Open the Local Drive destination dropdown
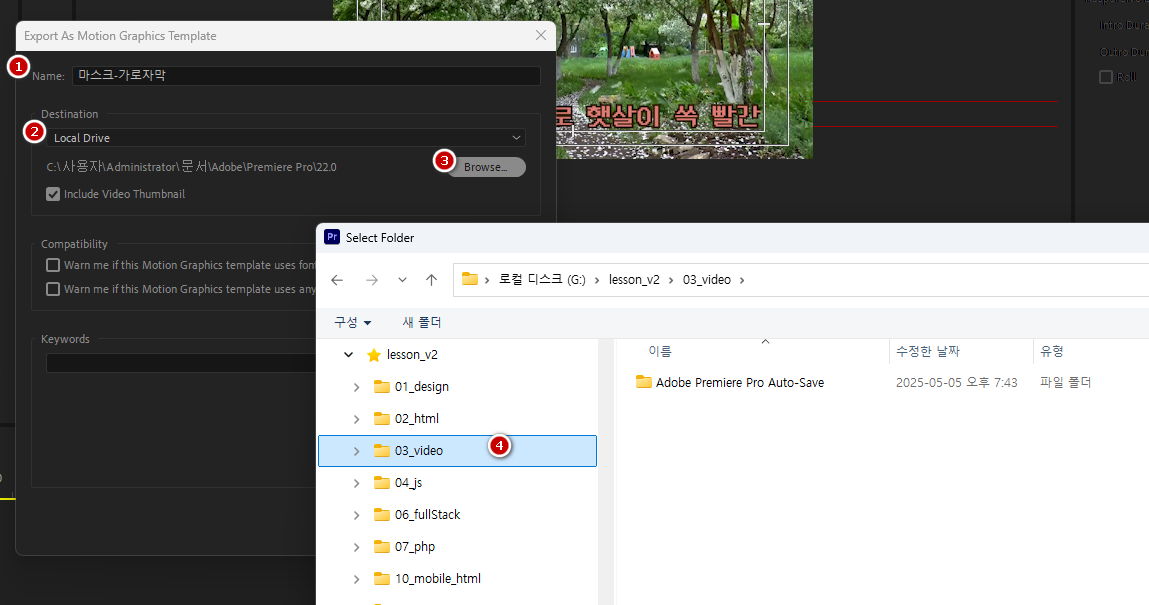 click(288, 138)
